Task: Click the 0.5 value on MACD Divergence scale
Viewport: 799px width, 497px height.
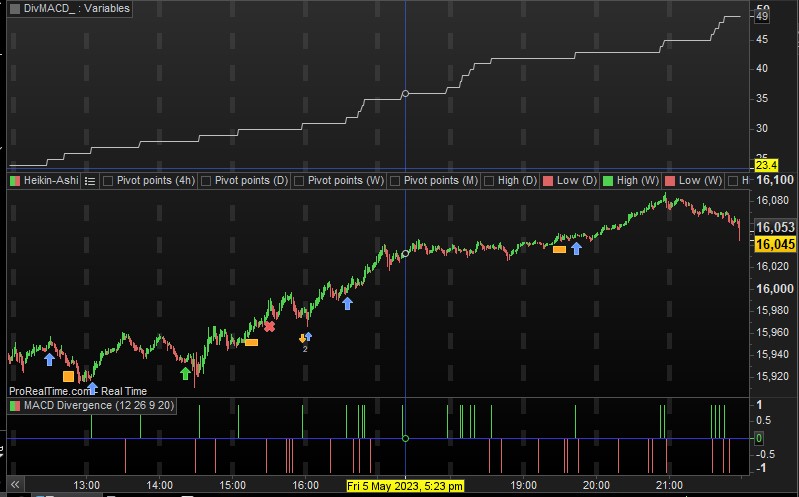Action: 764,421
